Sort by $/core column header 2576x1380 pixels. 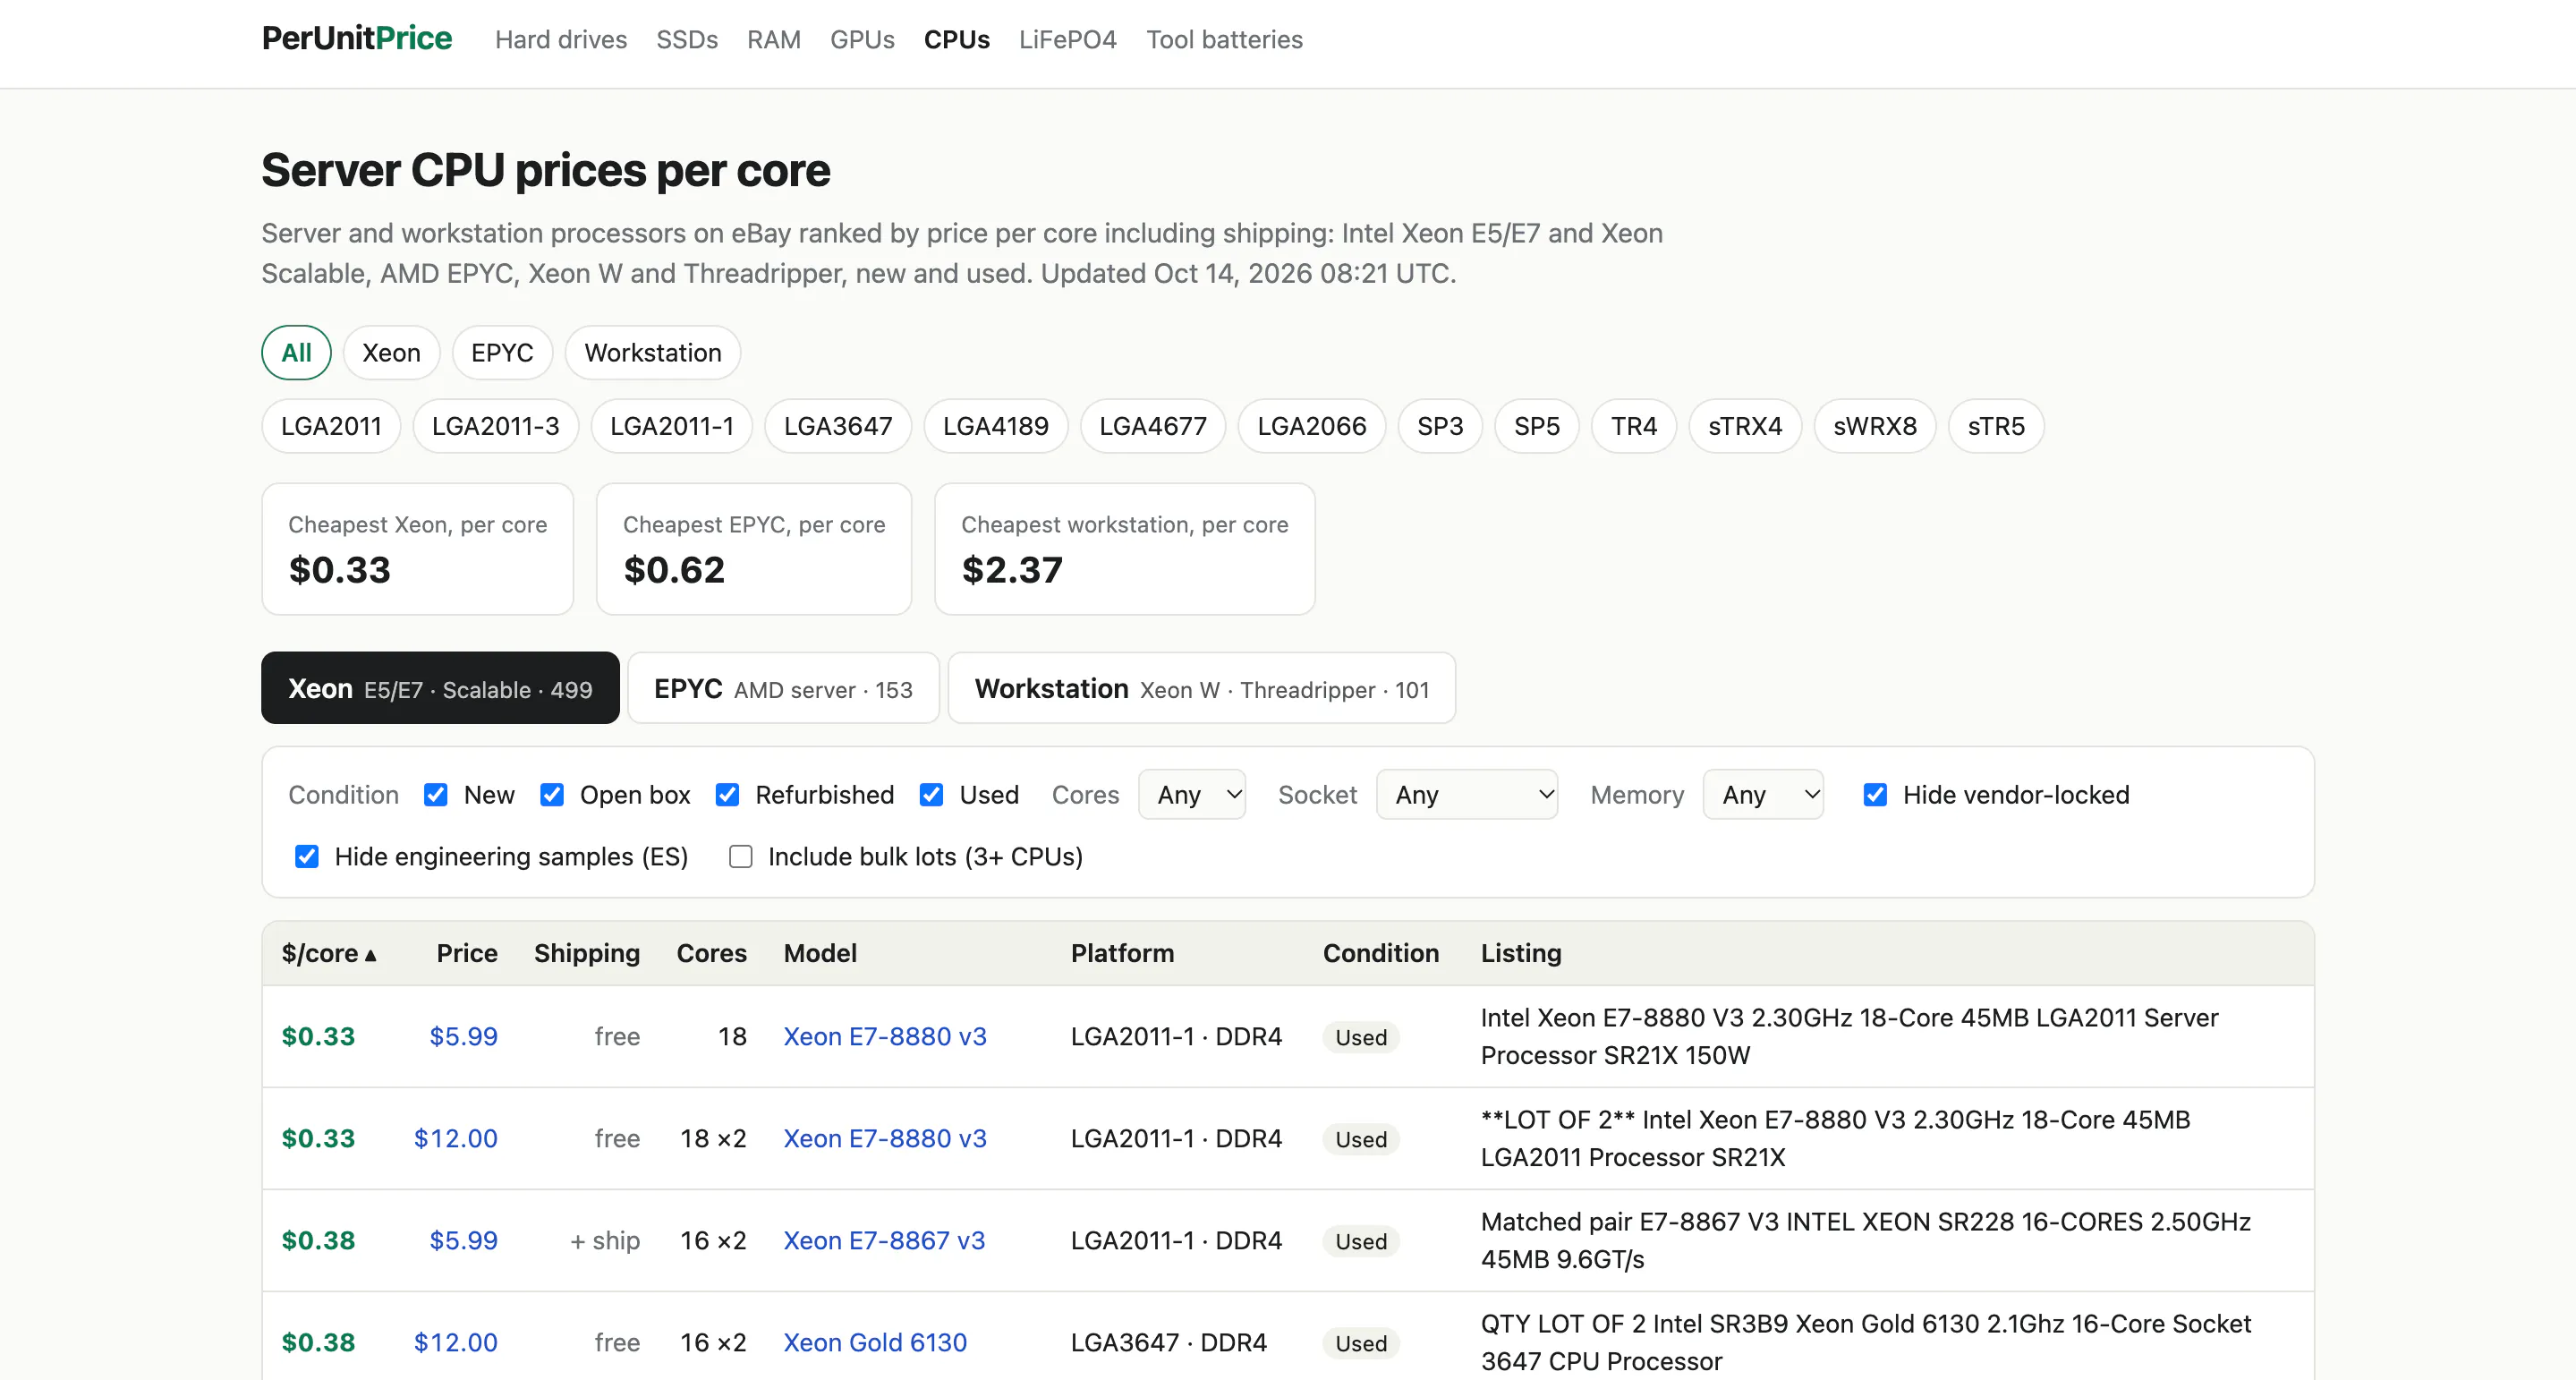pyautogui.click(x=329, y=953)
